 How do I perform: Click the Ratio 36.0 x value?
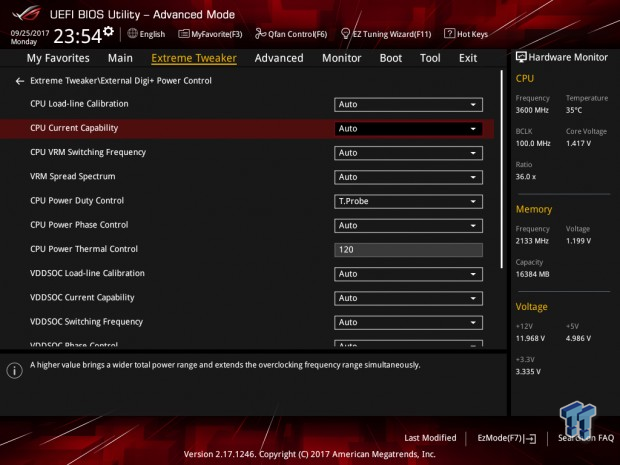click(525, 177)
